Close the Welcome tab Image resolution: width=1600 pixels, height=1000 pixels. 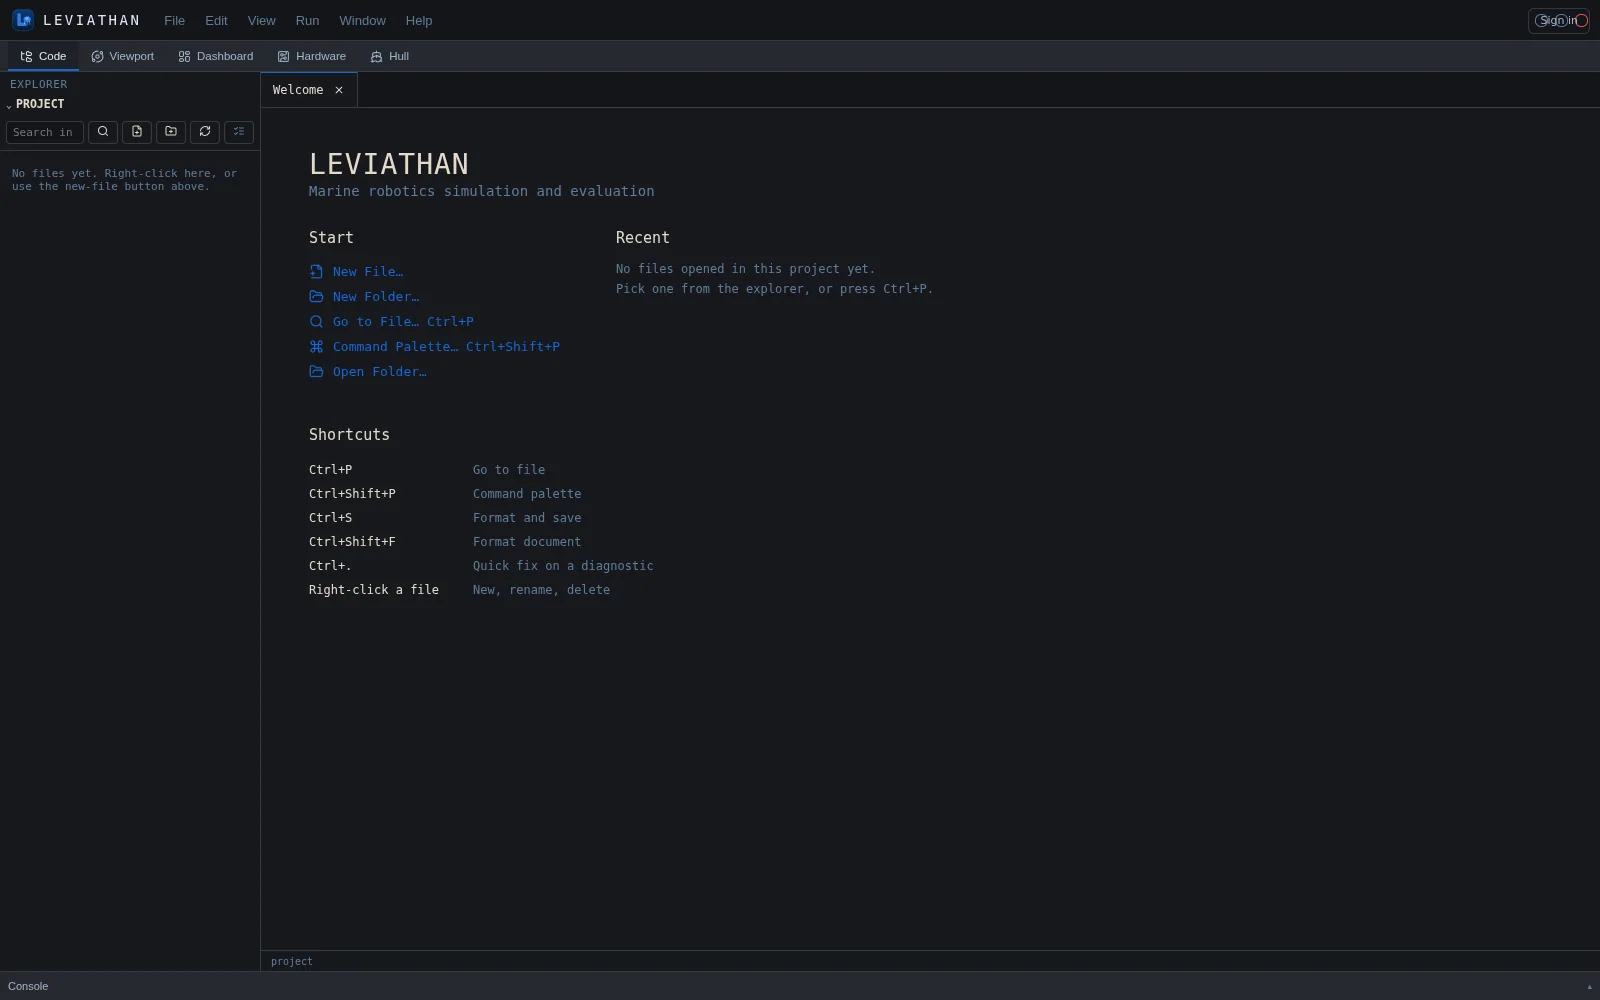click(x=339, y=90)
